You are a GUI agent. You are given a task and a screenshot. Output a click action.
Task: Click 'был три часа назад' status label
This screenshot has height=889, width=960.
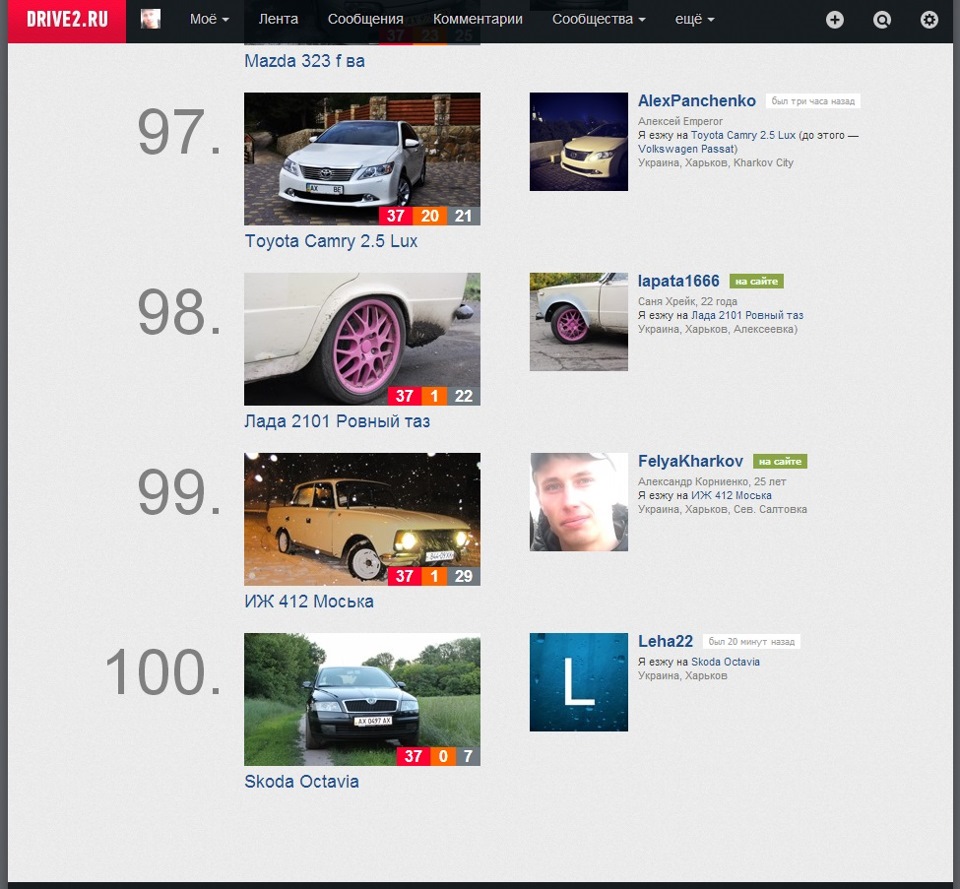click(x=813, y=101)
